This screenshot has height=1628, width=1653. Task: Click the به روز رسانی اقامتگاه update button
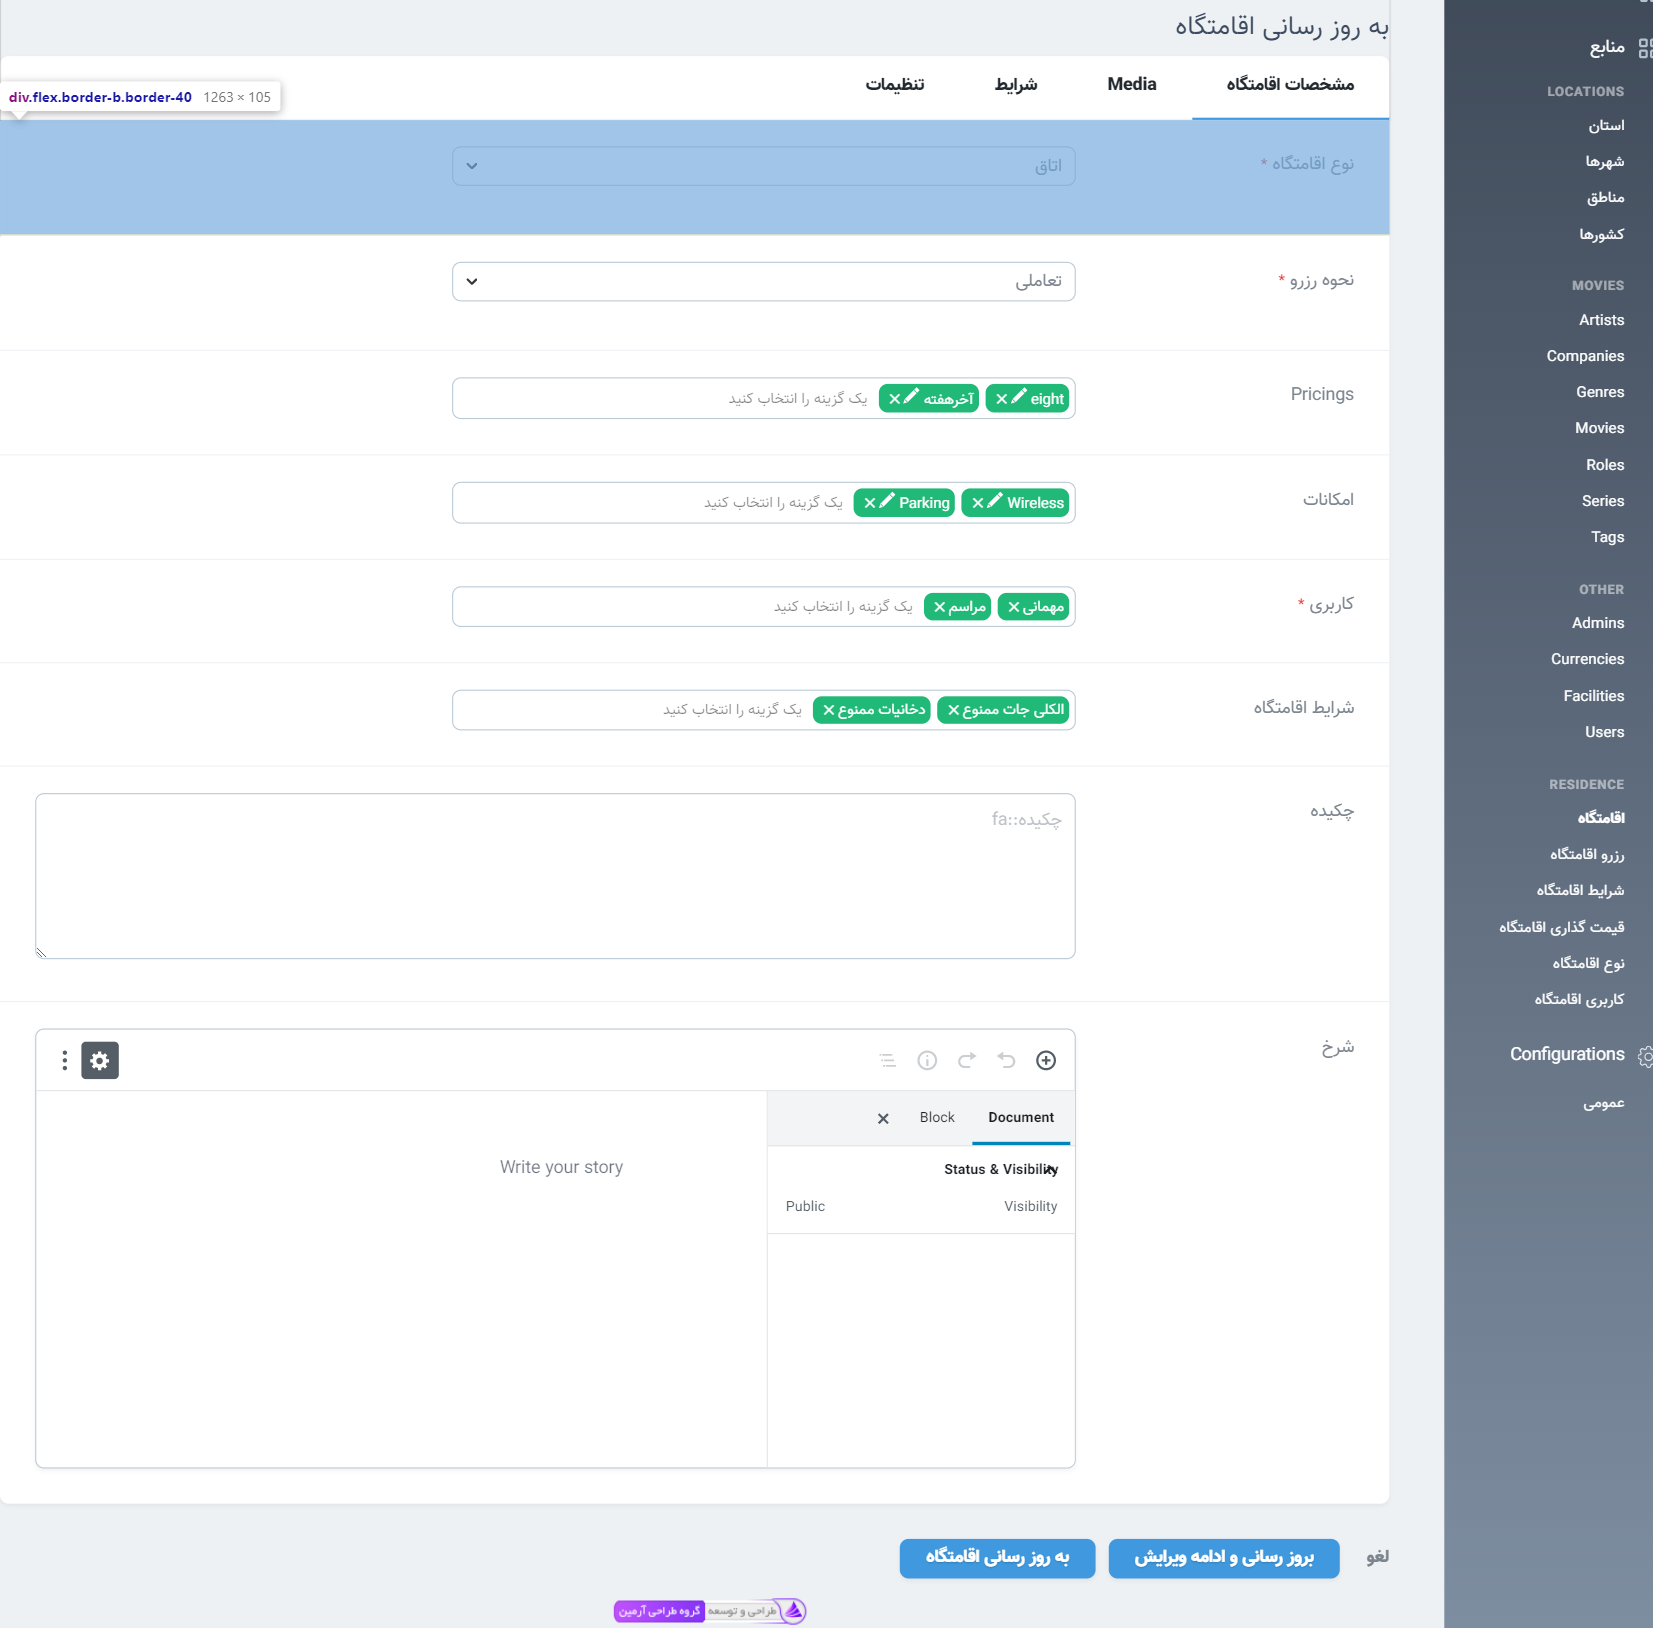[x=997, y=1558]
